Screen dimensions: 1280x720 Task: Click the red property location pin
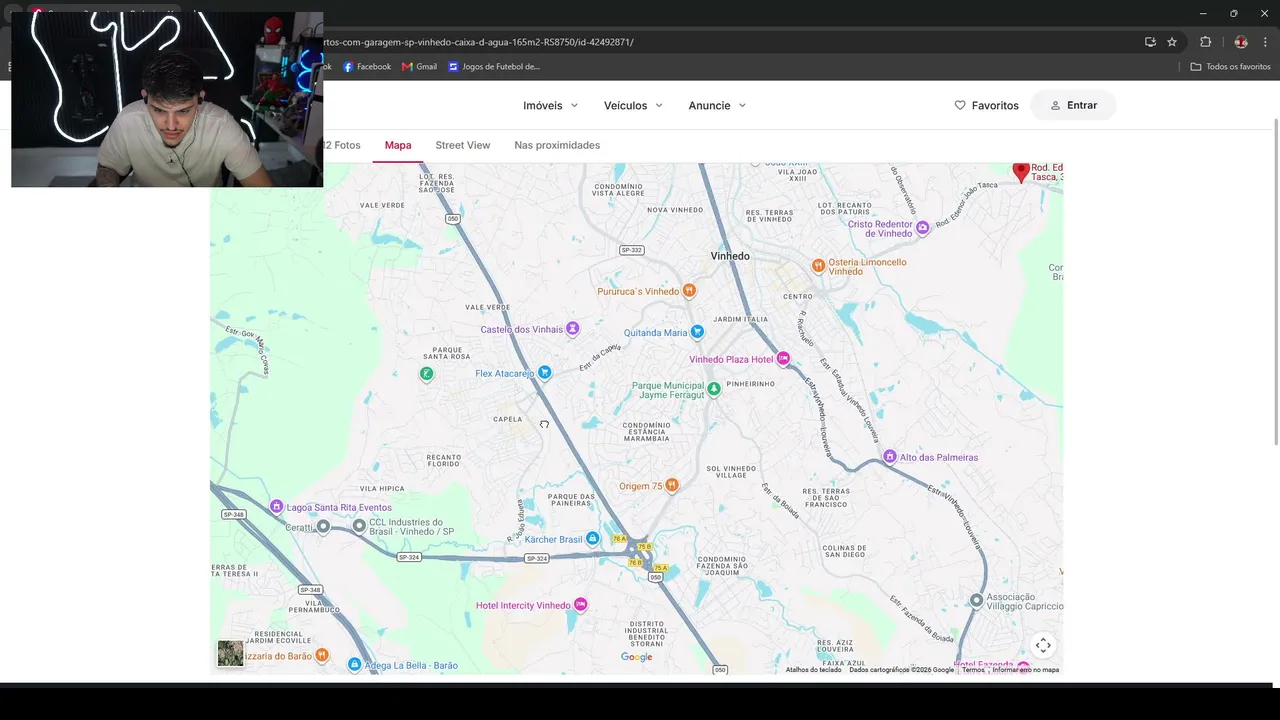[x=1021, y=172]
